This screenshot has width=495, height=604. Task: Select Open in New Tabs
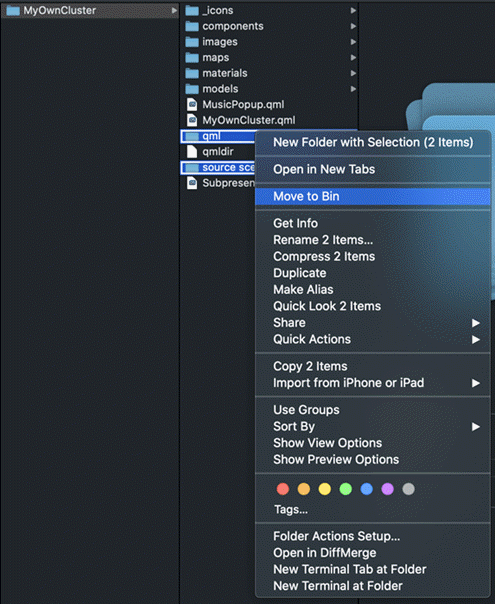(373, 169)
